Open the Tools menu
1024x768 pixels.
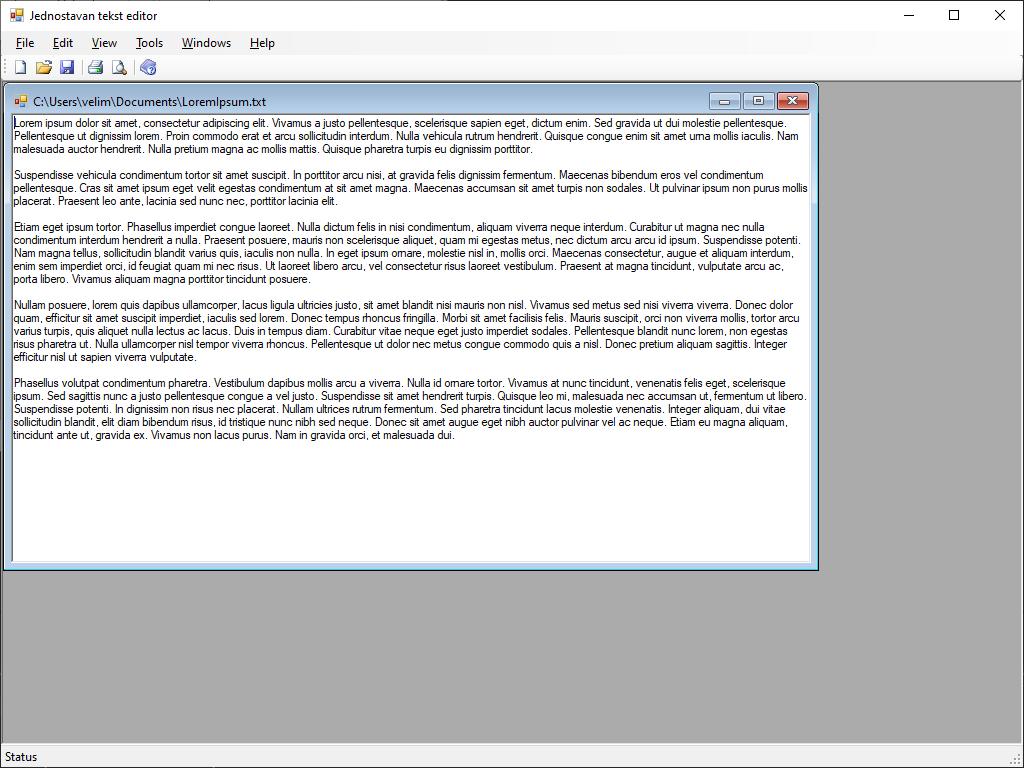149,43
